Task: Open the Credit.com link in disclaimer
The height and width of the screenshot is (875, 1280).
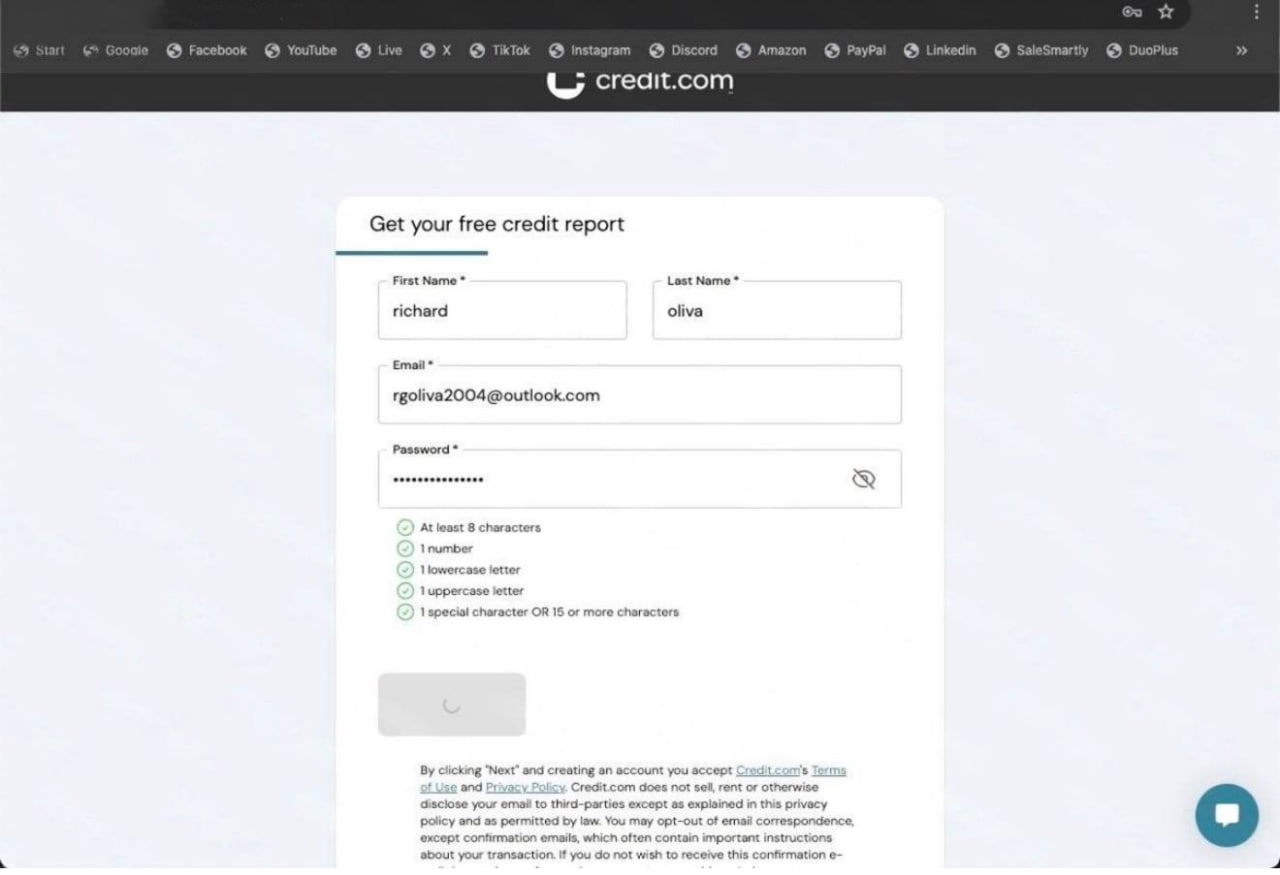Action: point(767,770)
